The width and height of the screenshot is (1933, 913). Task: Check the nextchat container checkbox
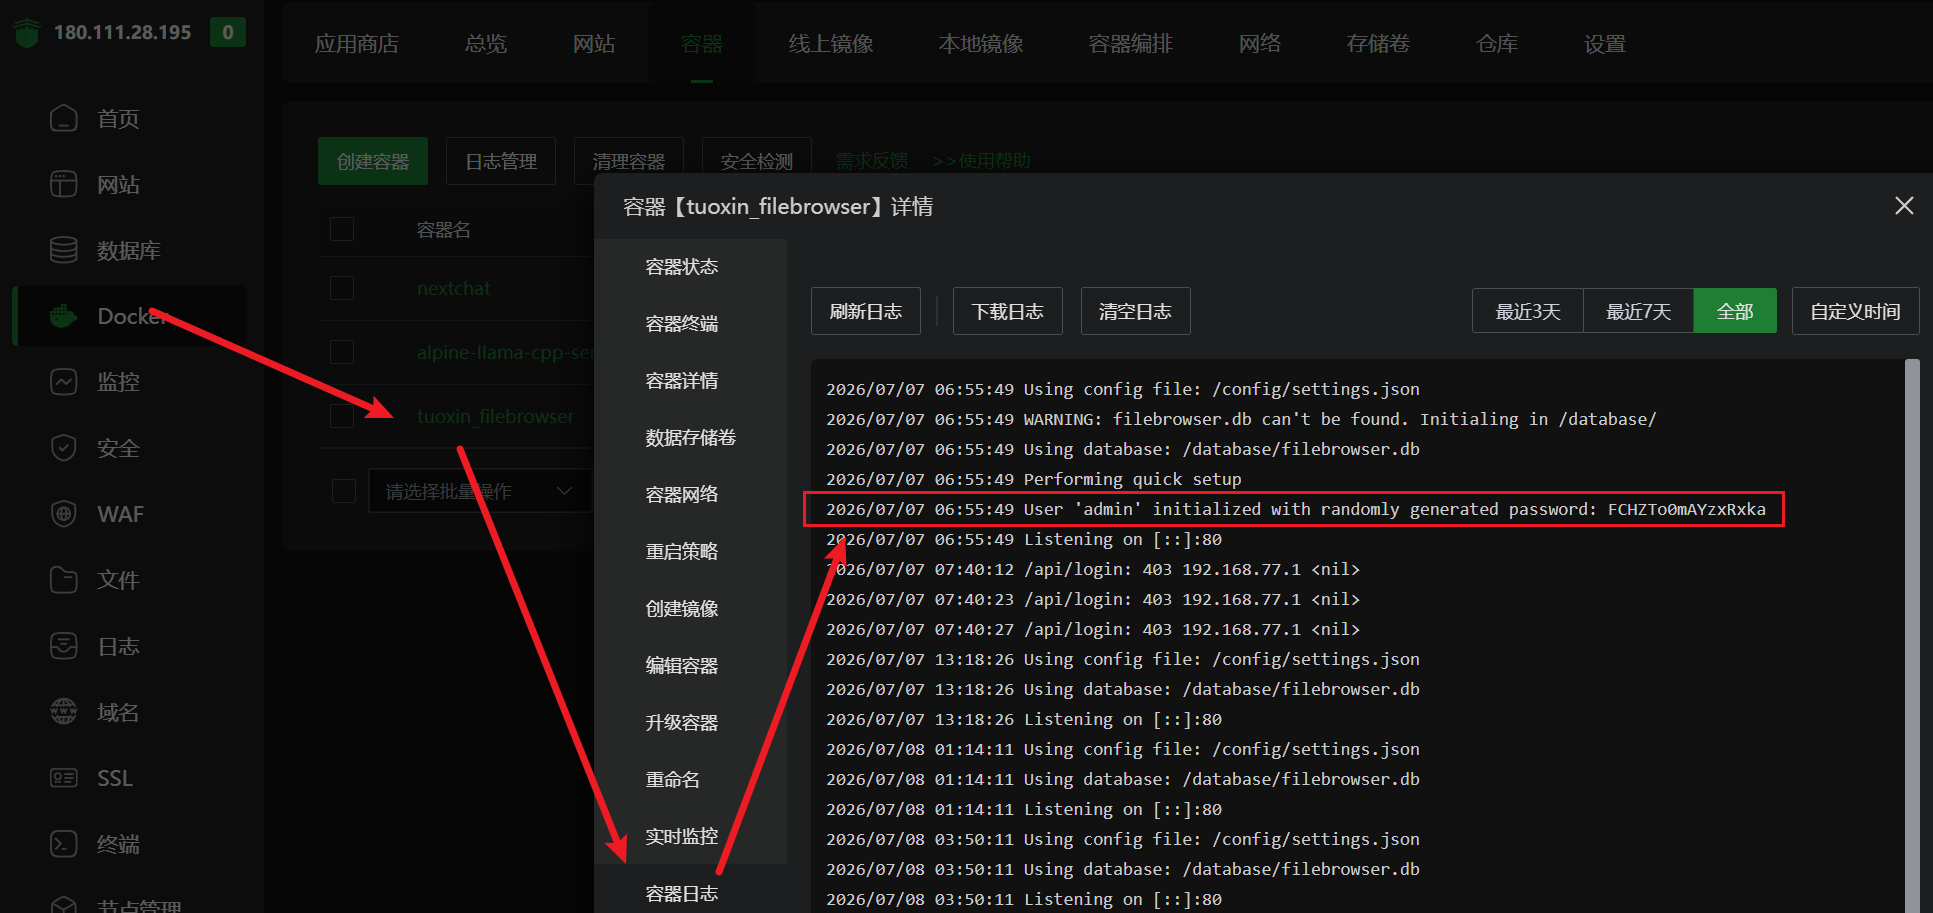pyautogui.click(x=342, y=288)
